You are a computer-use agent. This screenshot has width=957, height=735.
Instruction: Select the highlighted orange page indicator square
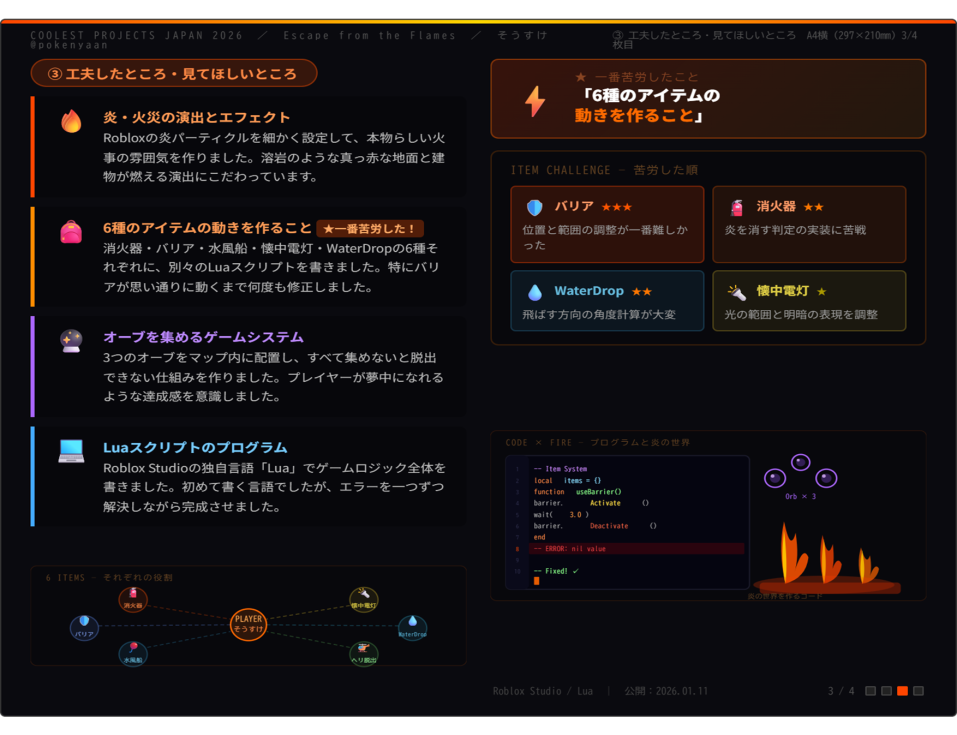tap(904, 690)
